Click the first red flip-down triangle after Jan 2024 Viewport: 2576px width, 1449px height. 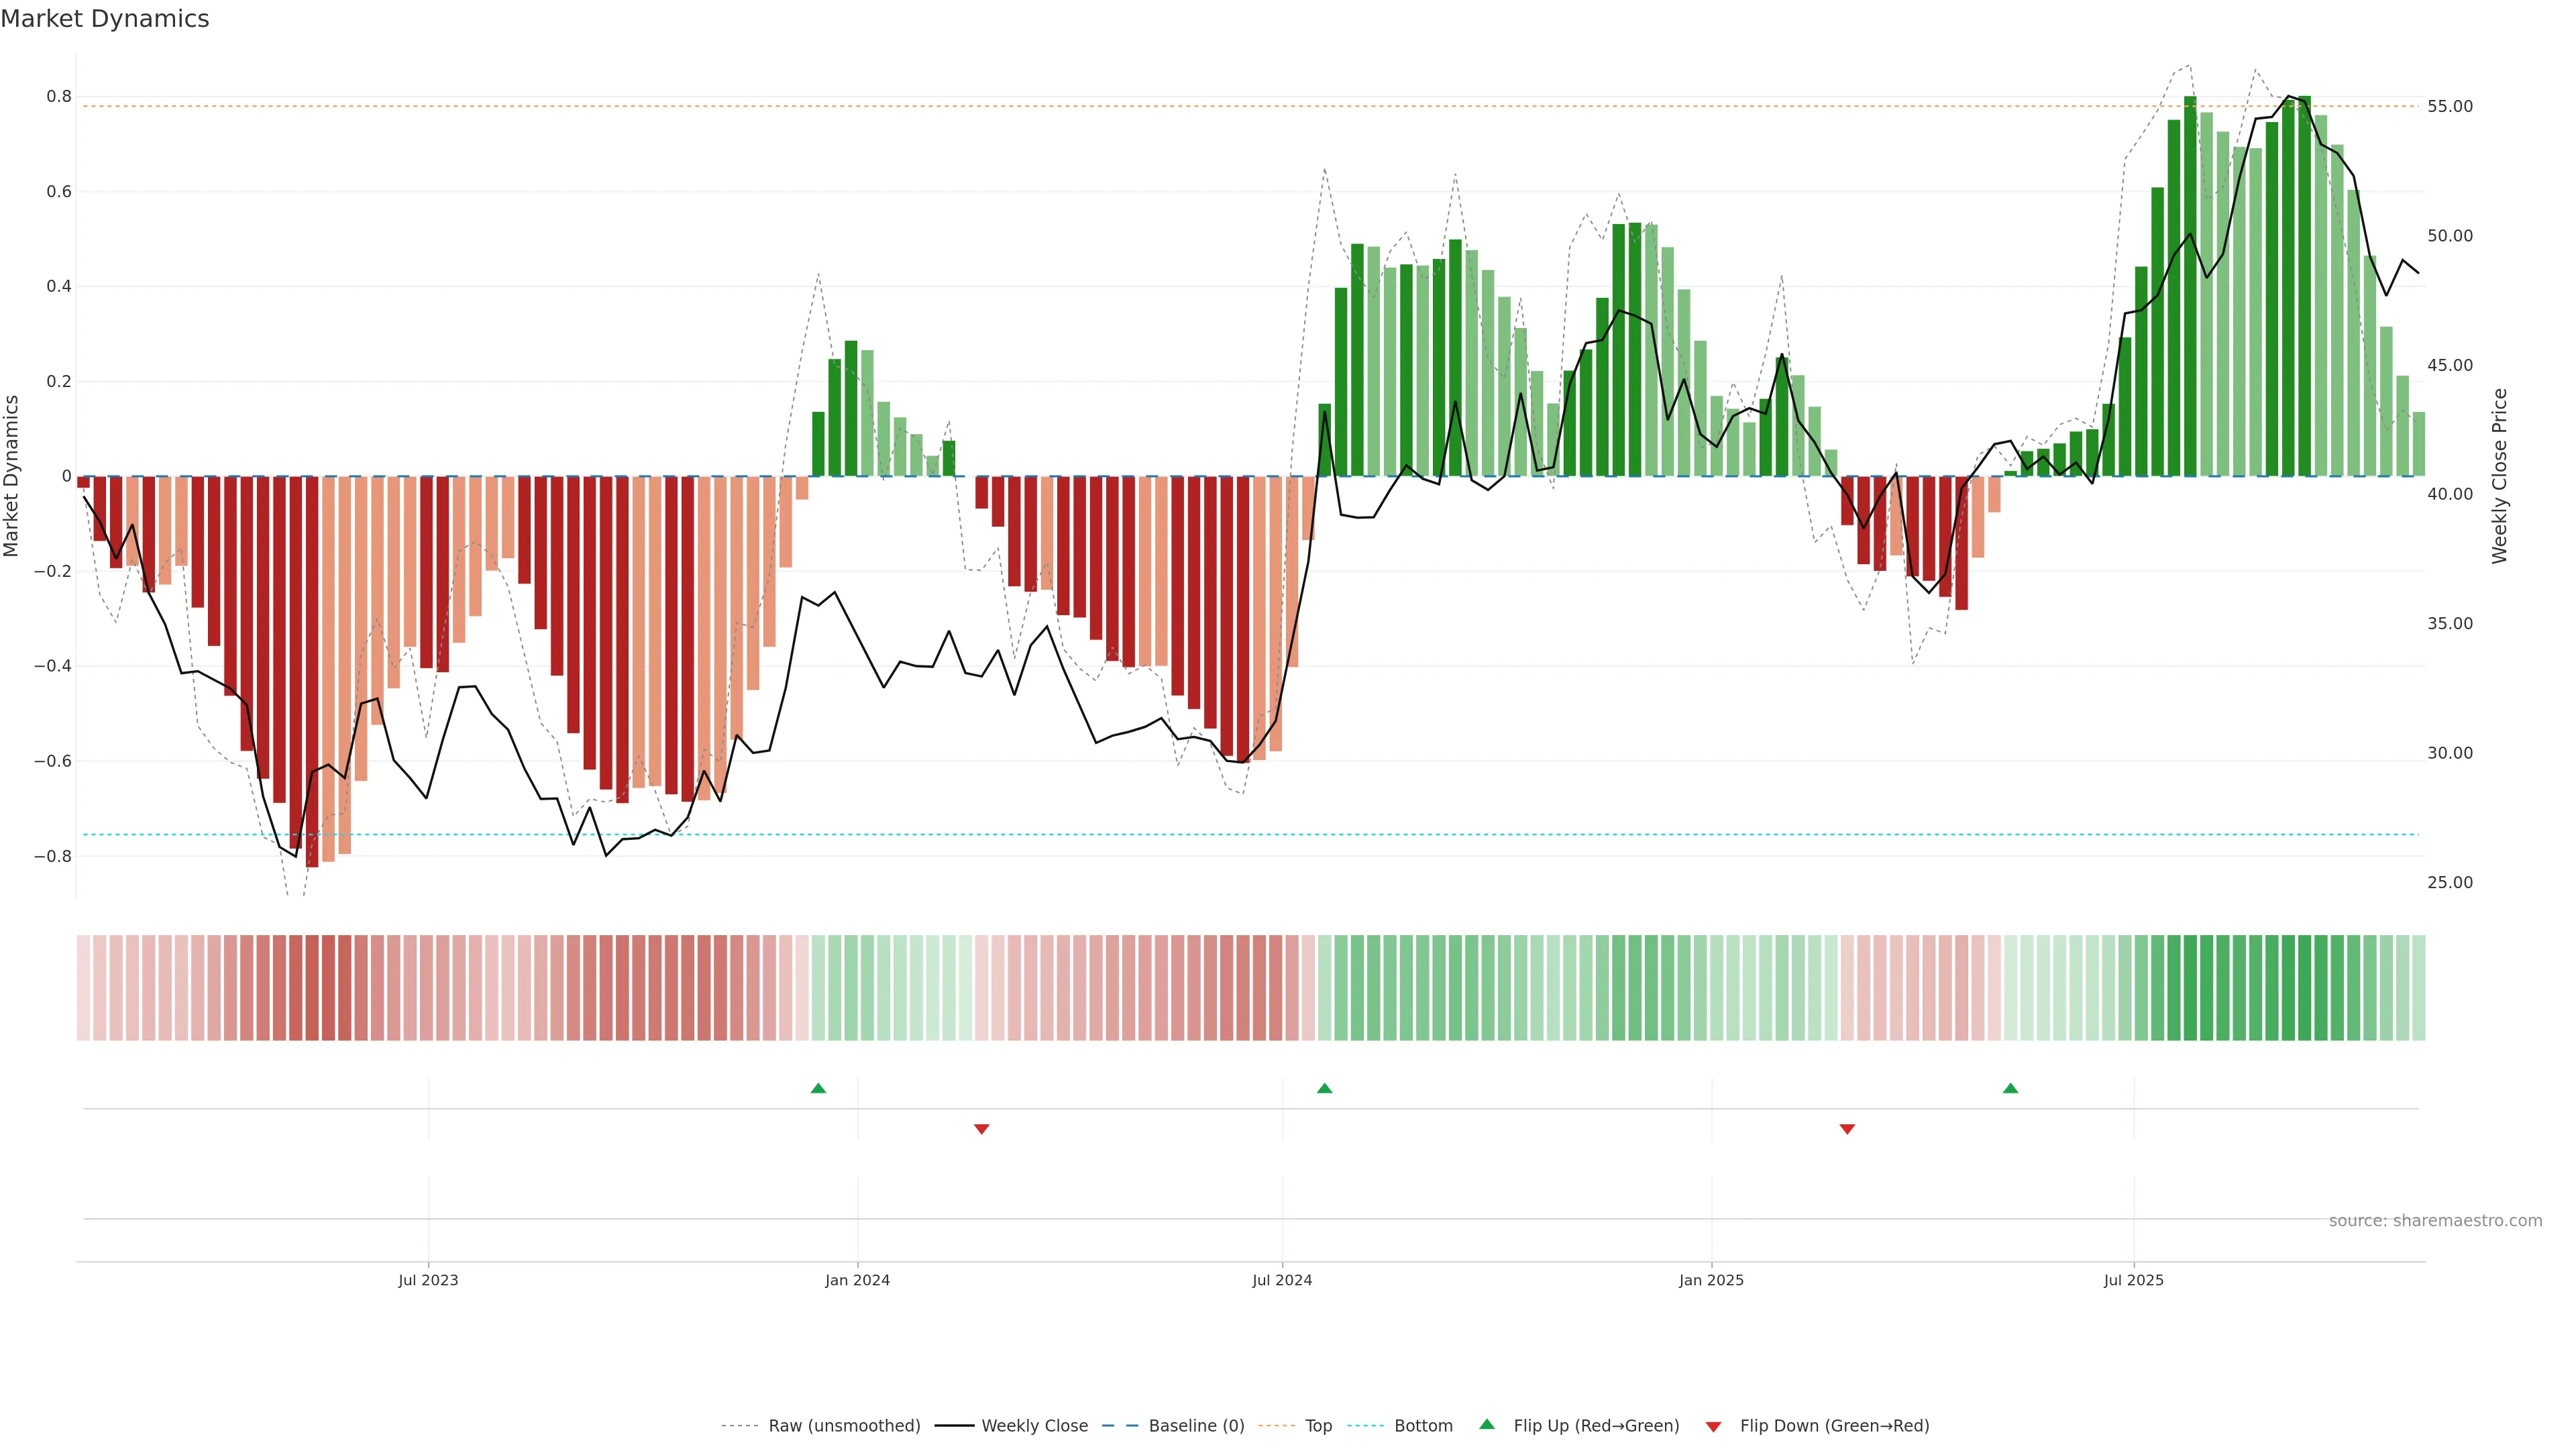point(981,1129)
